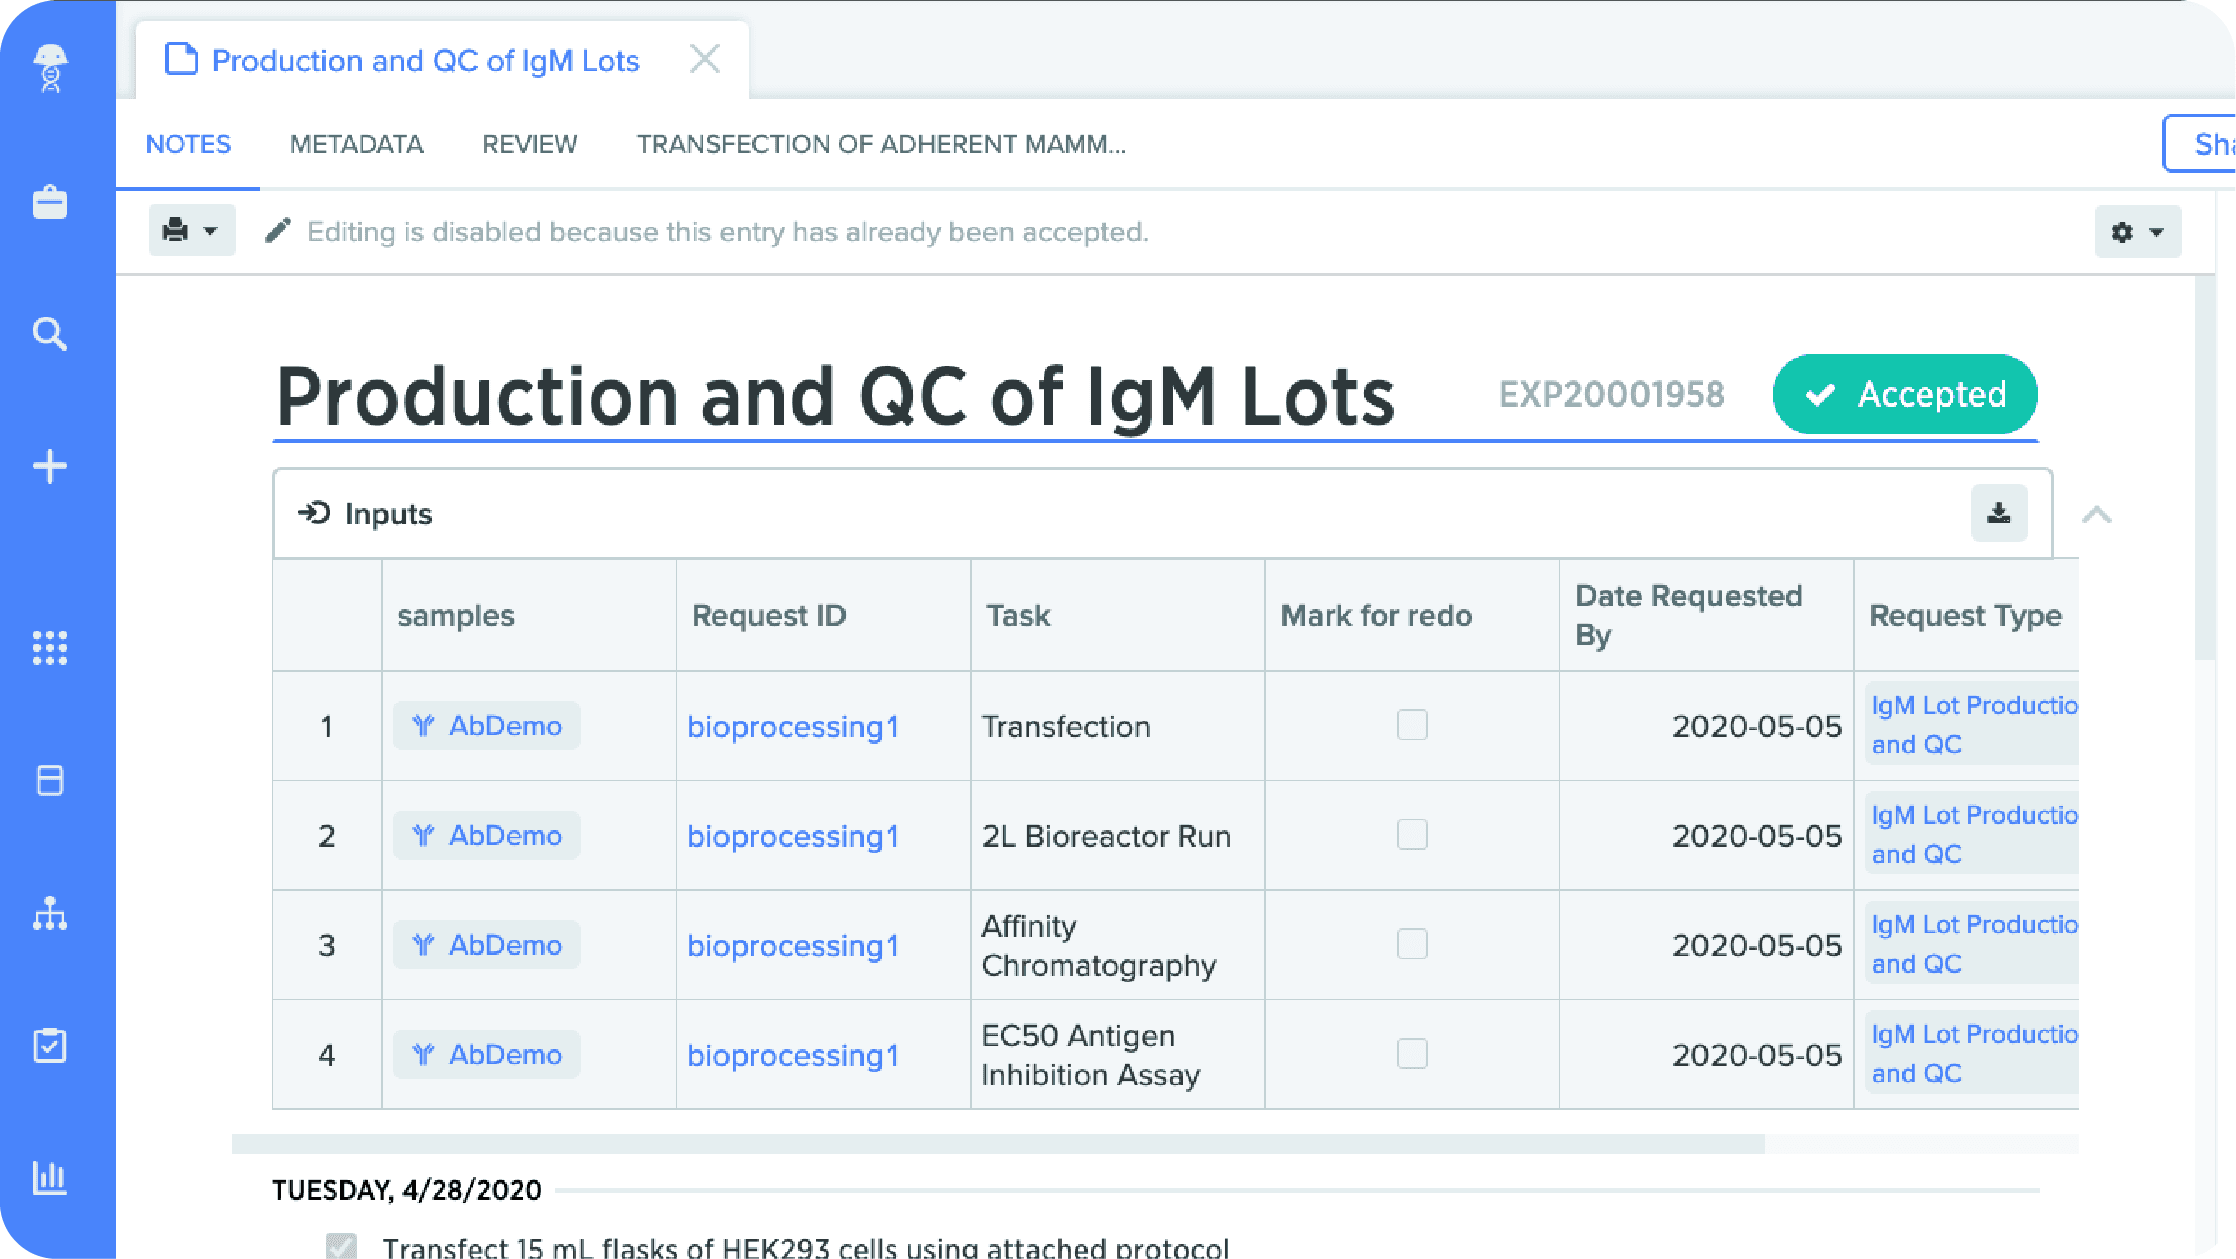Image resolution: width=2236 pixels, height=1259 pixels.
Task: Open the search magnifier in sidebar
Action: tap(50, 334)
